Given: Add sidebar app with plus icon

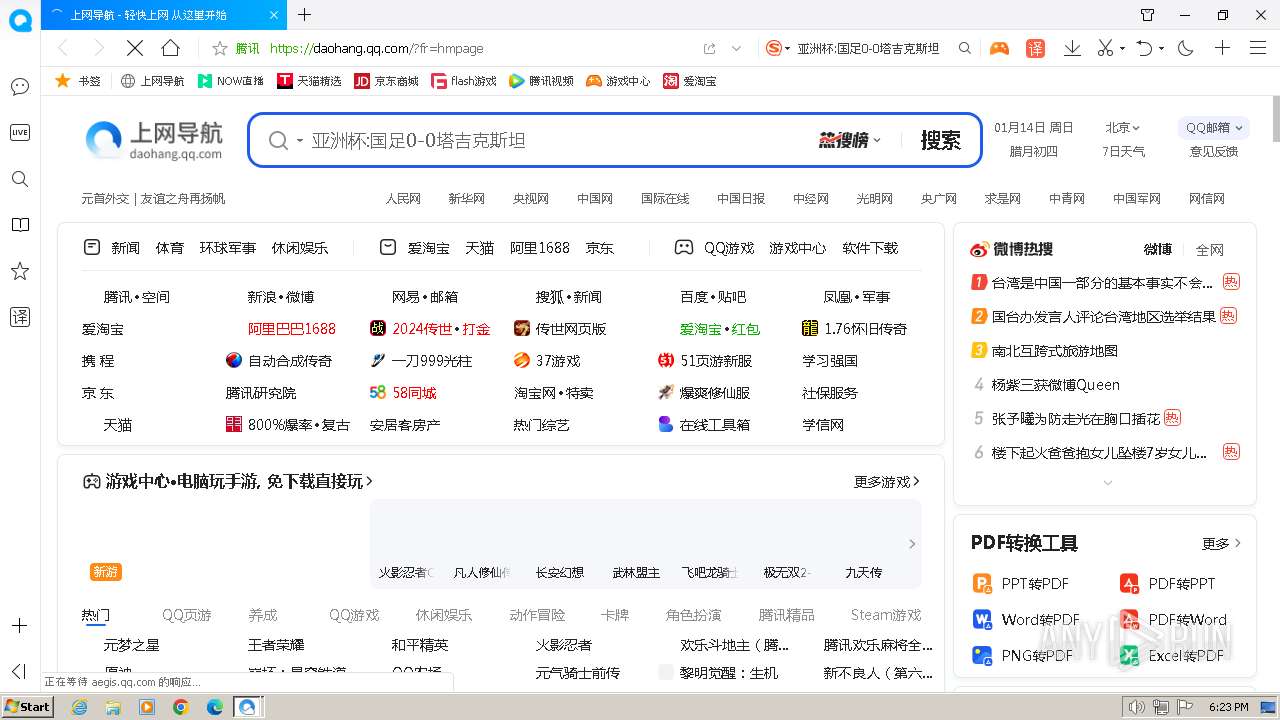Looking at the screenshot, I should pos(19,626).
